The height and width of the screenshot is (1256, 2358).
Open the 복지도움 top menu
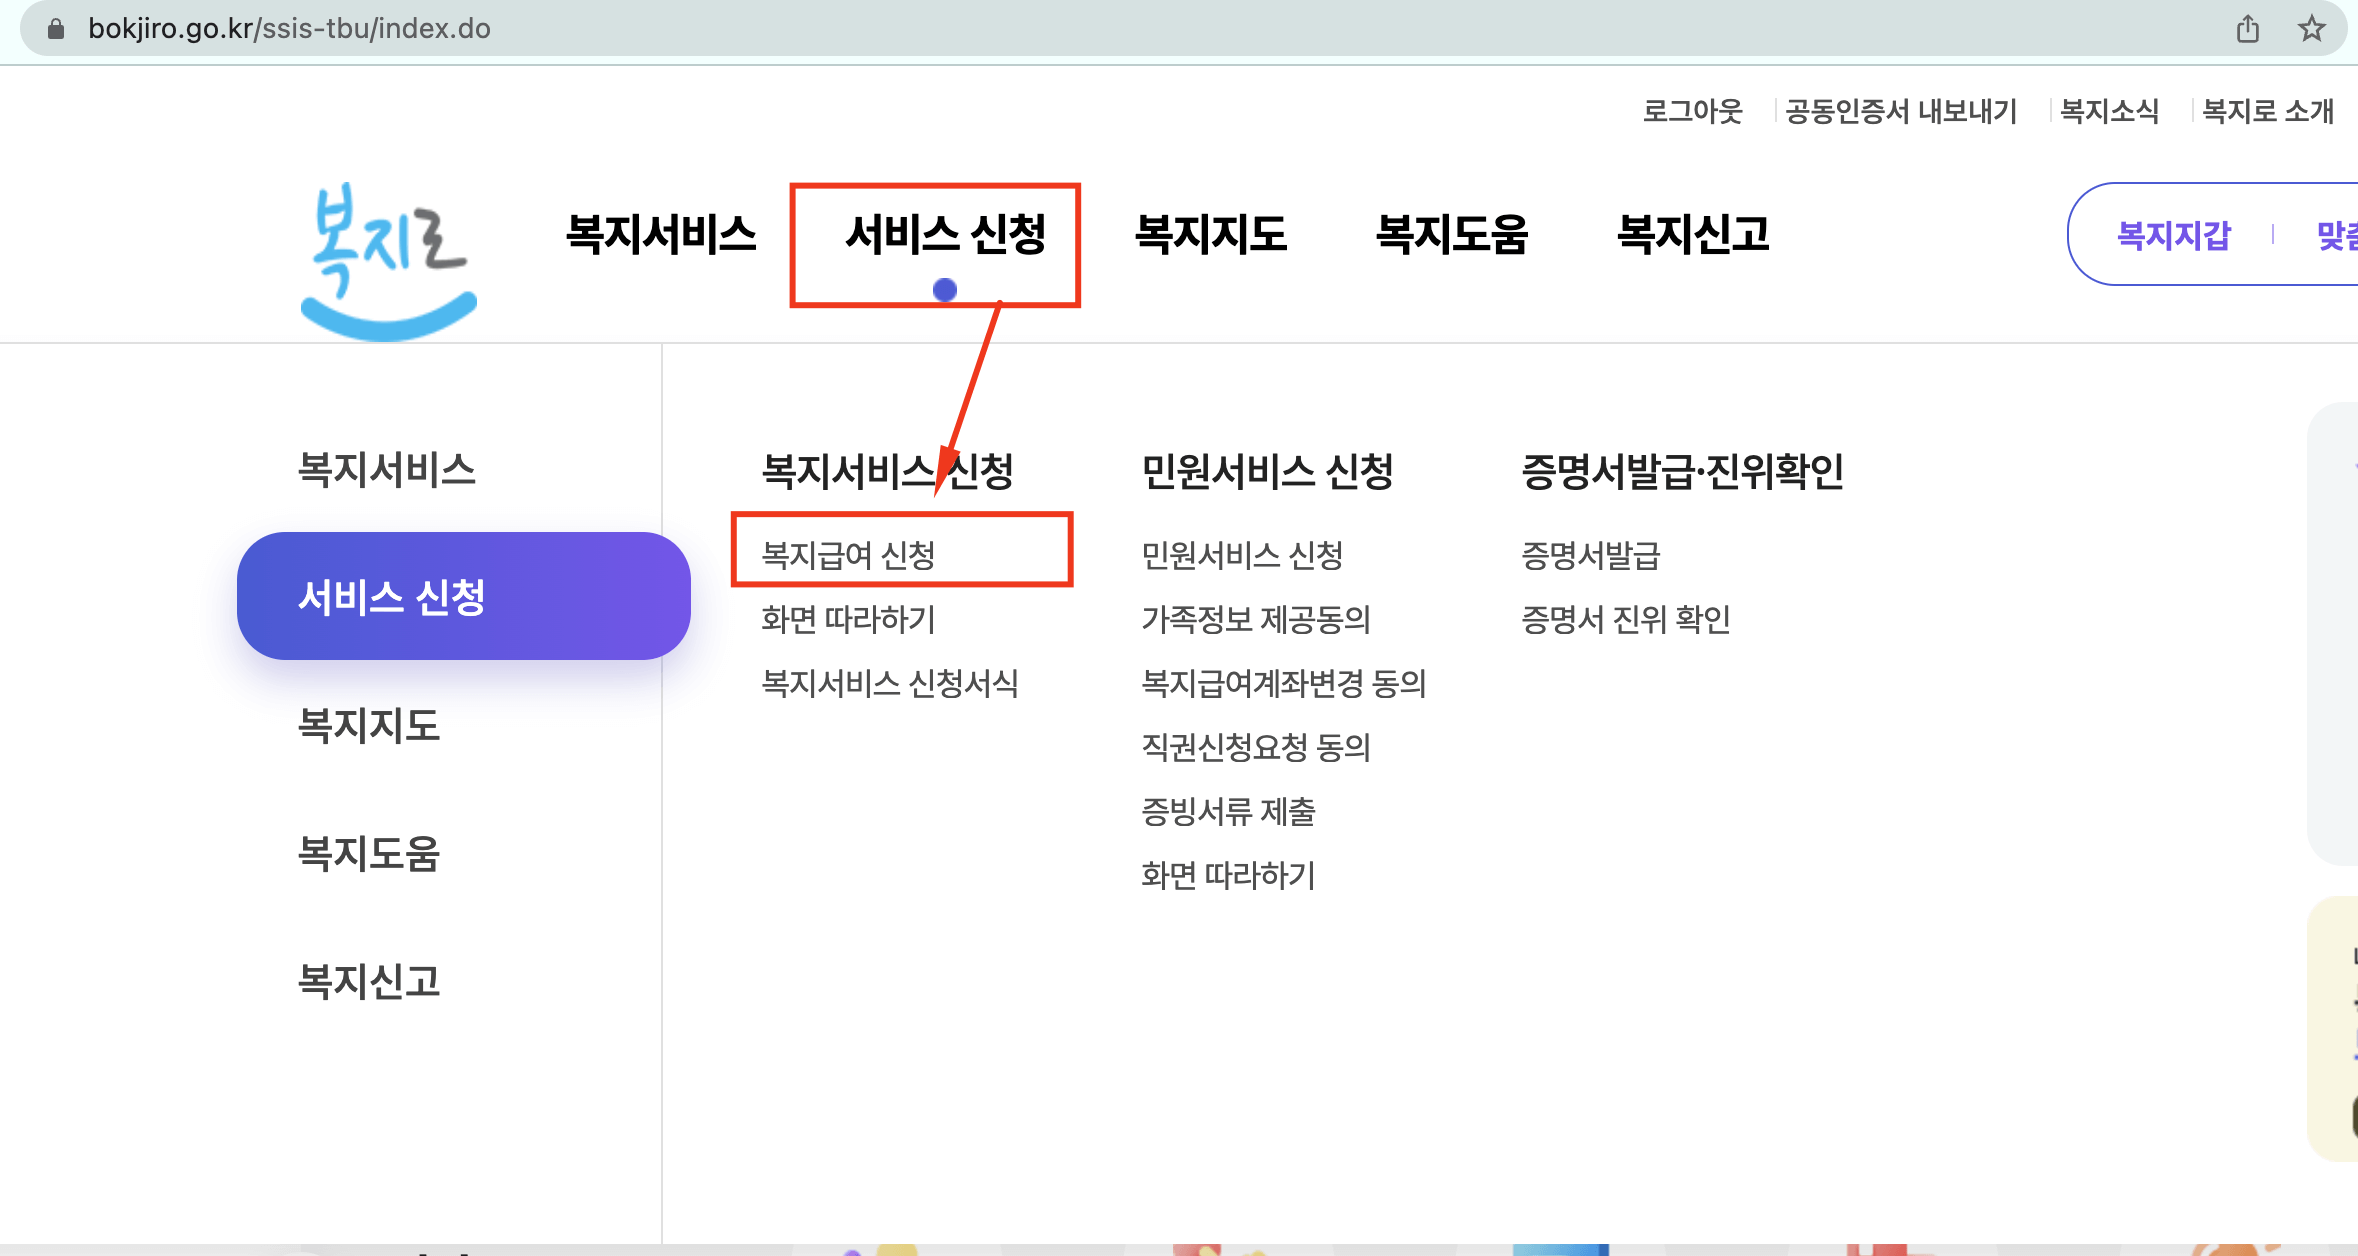point(1452,235)
